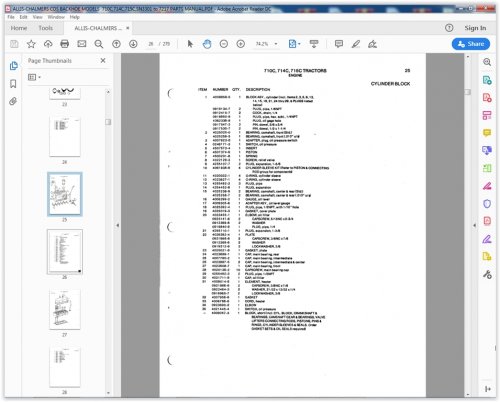The width and height of the screenshot is (500, 402).
Task: Add a comment sticky note
Action: pos(339,44)
